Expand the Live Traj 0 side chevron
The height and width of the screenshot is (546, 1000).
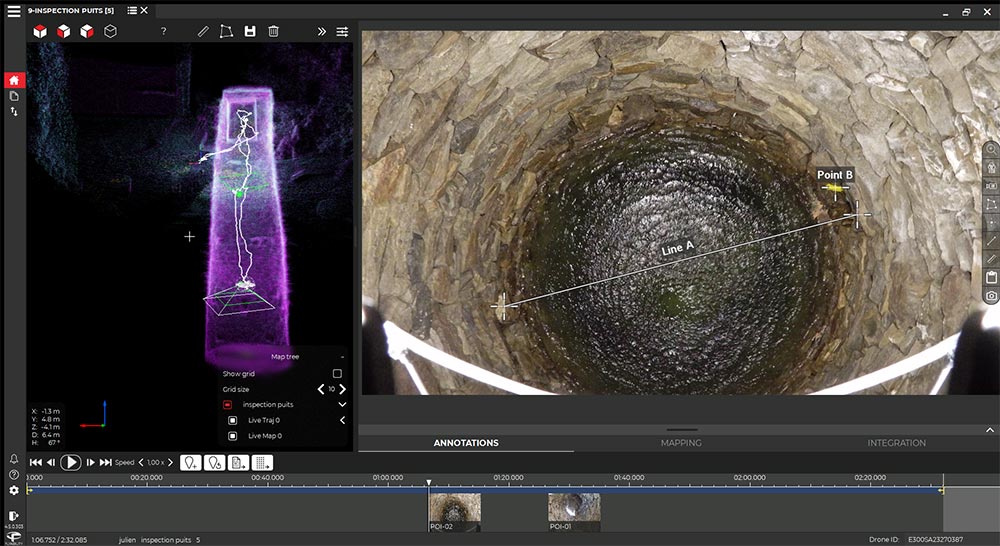[342, 420]
